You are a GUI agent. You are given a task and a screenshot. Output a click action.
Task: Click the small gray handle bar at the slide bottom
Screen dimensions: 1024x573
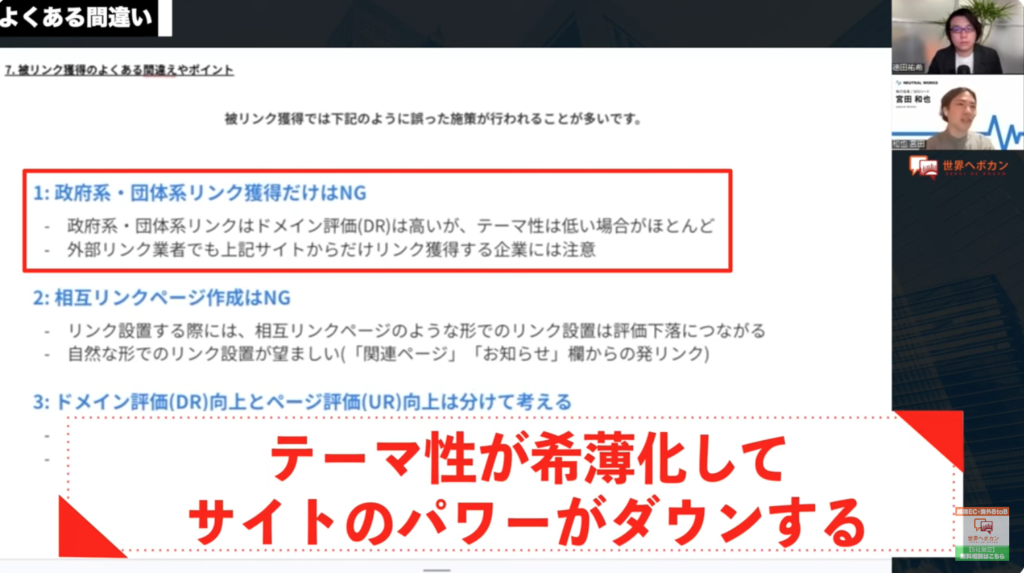(x=436, y=570)
